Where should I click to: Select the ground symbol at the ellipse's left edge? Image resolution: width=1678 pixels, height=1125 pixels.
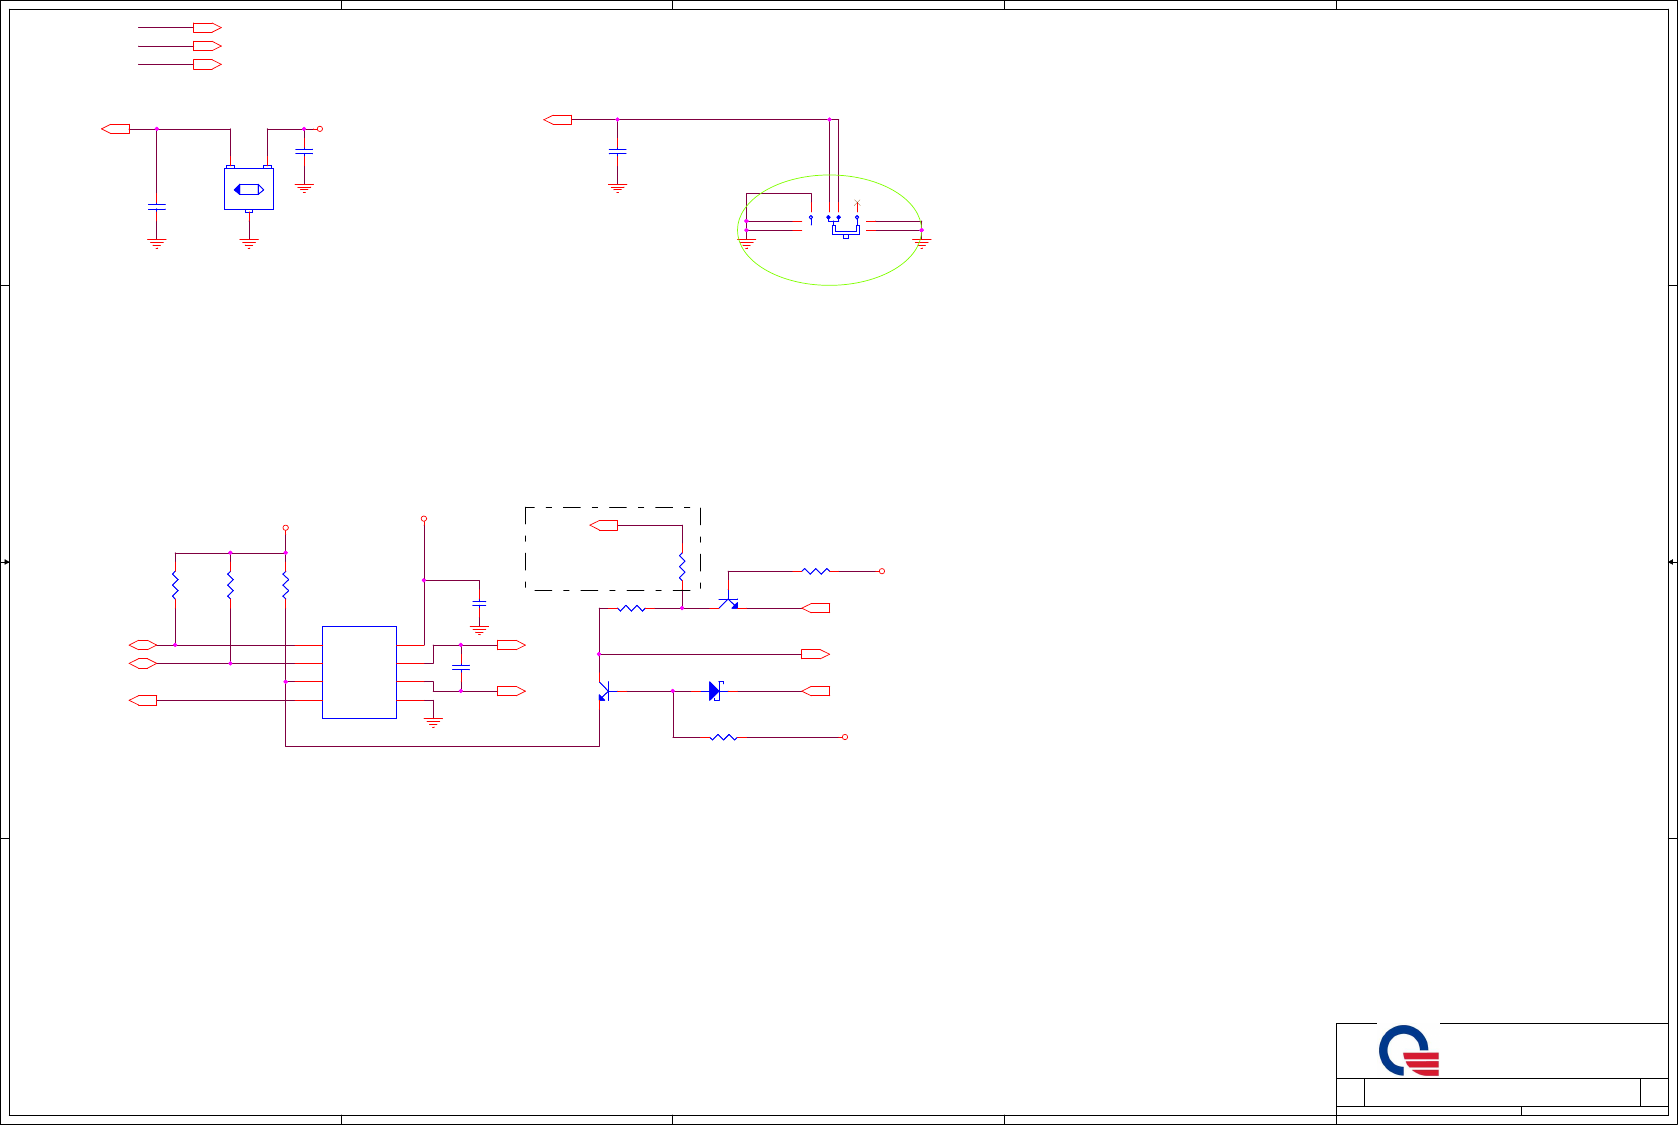(746, 243)
